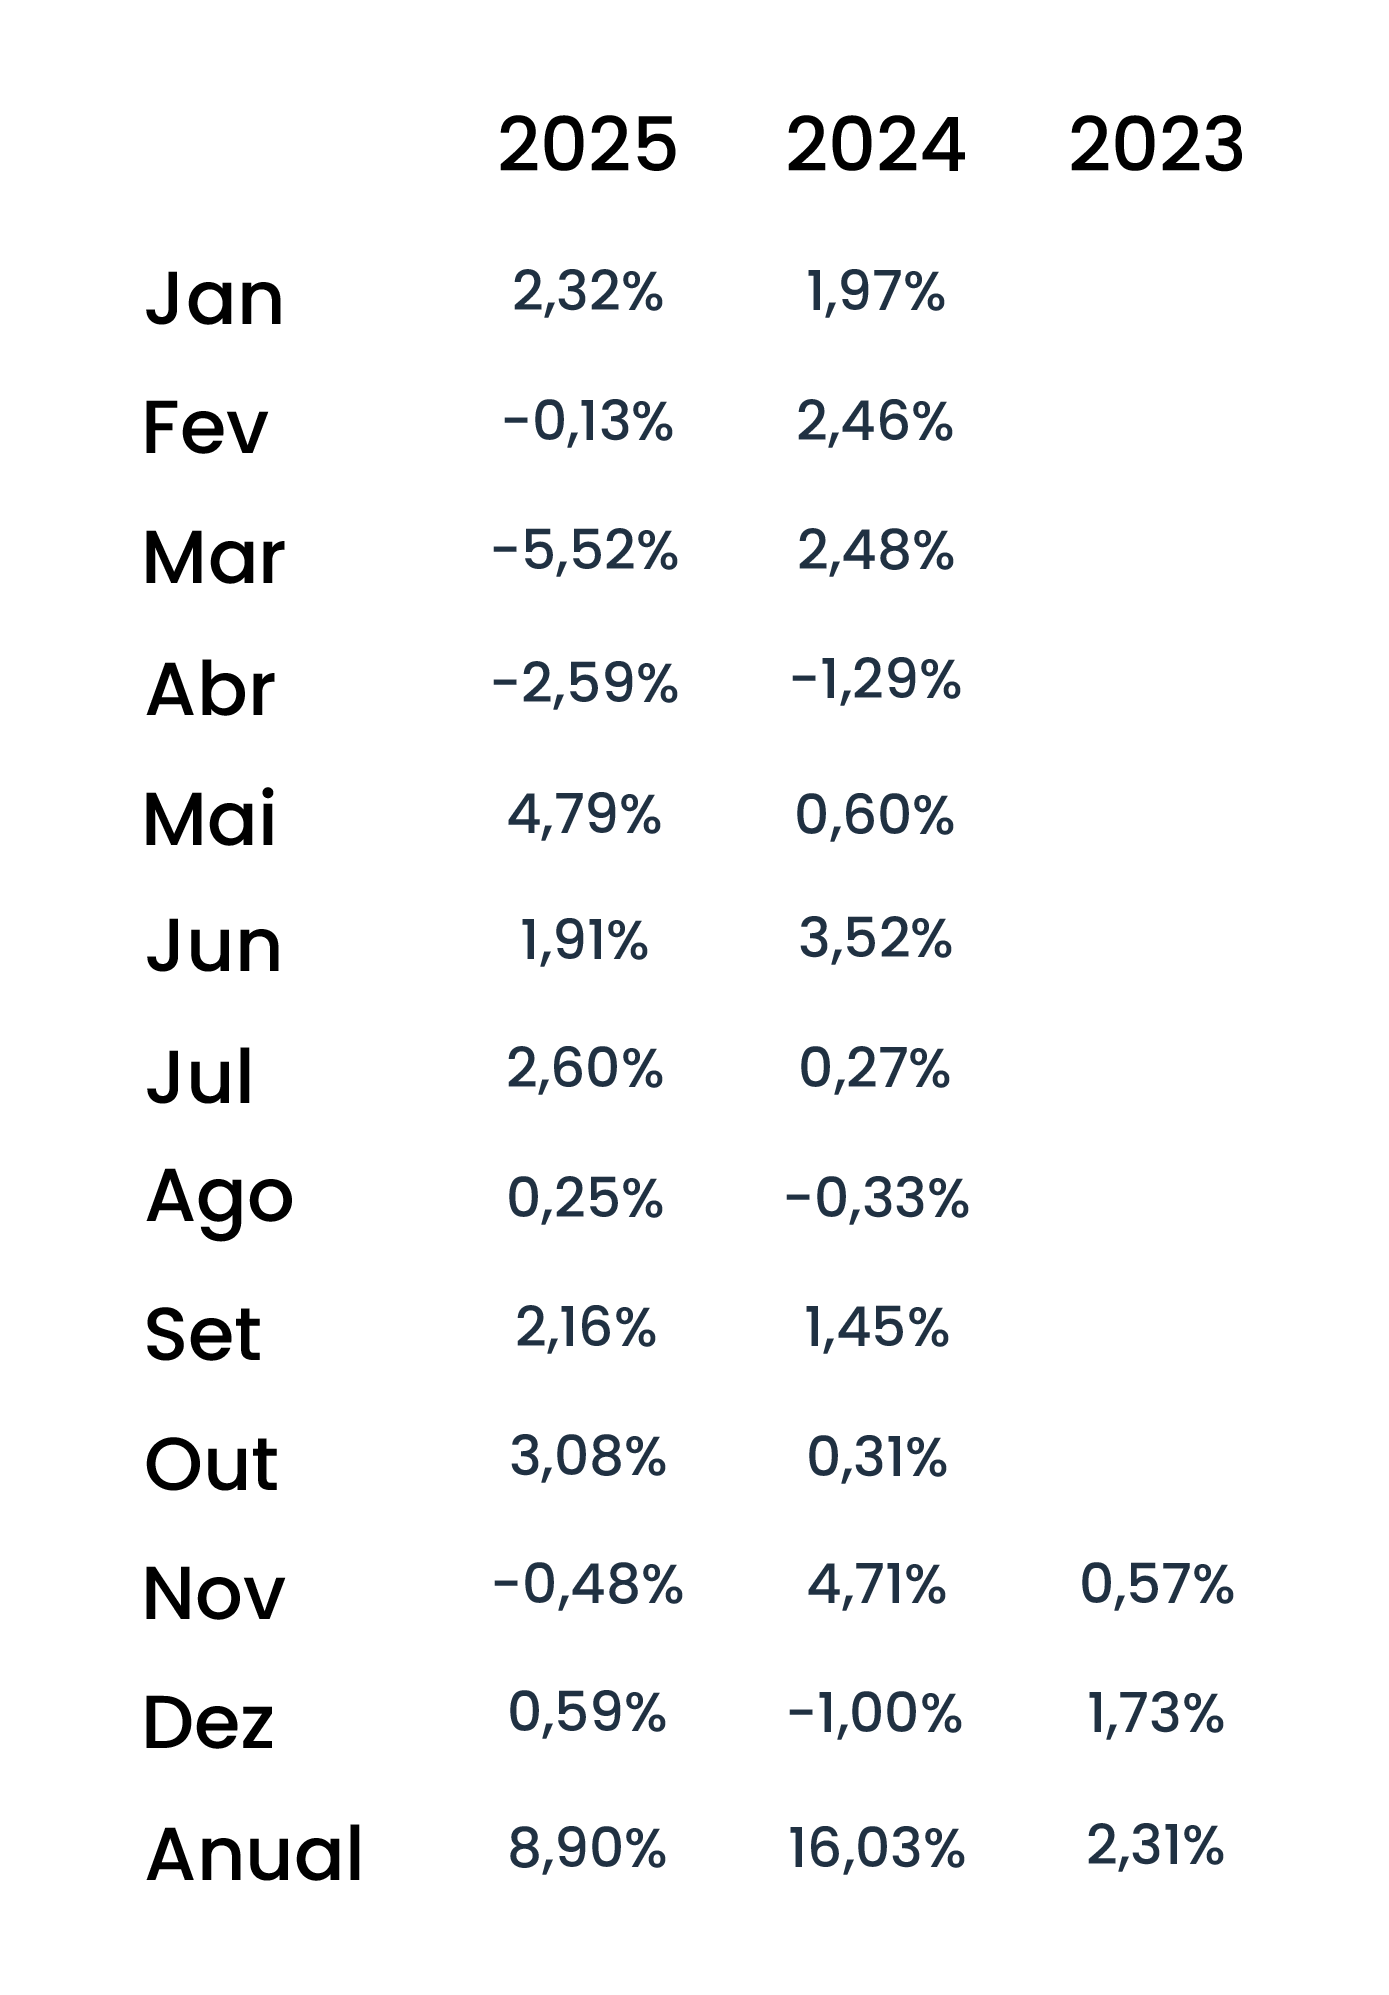Select the Anual 2024 value 16,03%
Viewport: 1389px width, 1995px height.
[876, 1848]
